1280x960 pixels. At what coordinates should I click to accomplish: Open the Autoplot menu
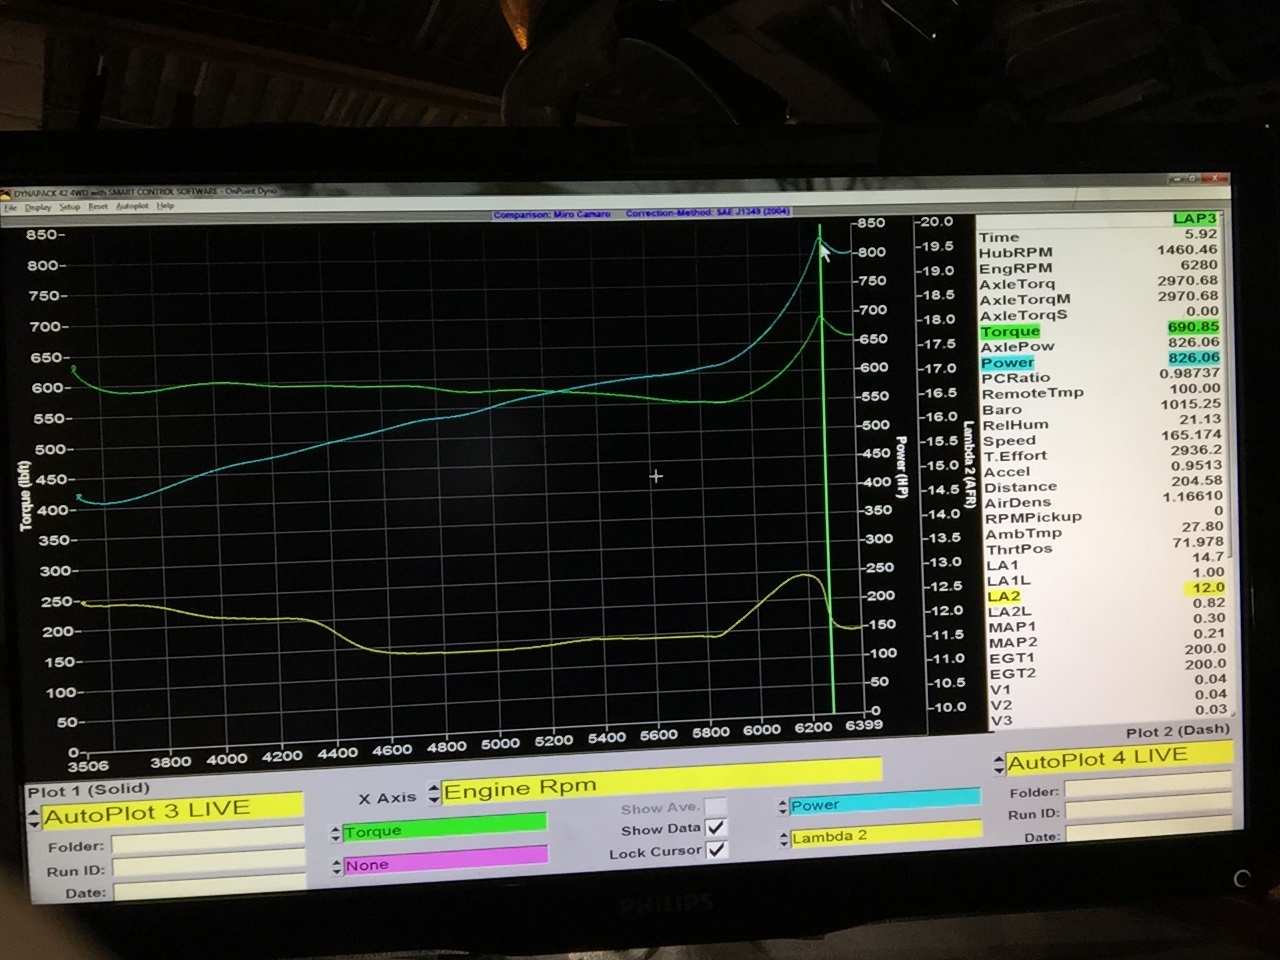(x=131, y=206)
